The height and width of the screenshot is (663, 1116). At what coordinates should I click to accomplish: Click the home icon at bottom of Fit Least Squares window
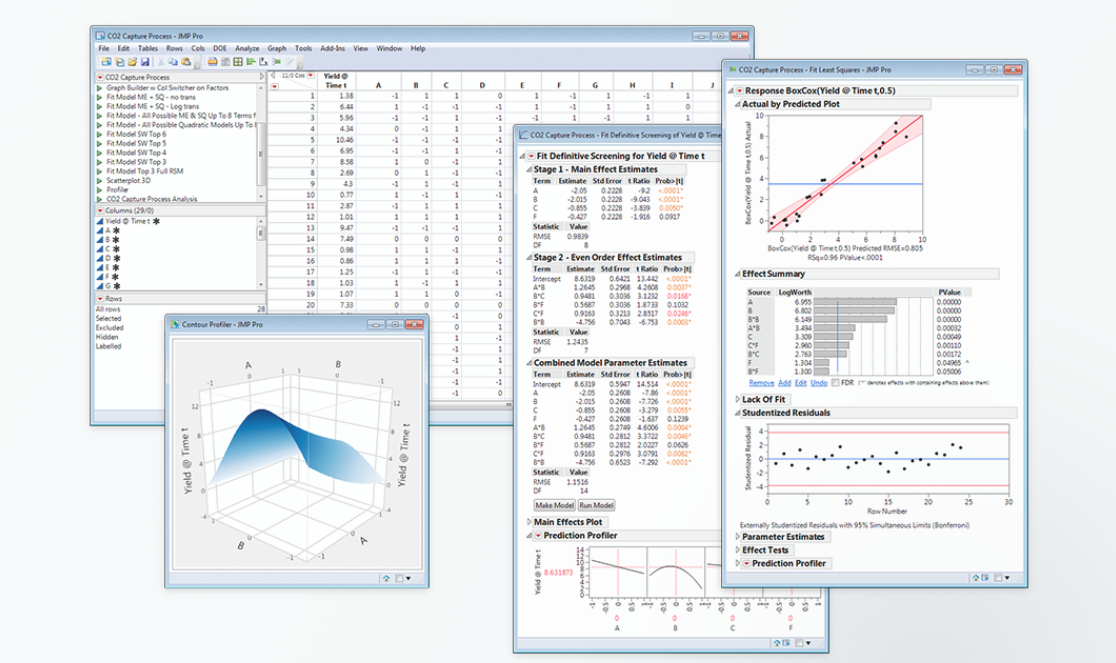pyautogui.click(x=976, y=577)
